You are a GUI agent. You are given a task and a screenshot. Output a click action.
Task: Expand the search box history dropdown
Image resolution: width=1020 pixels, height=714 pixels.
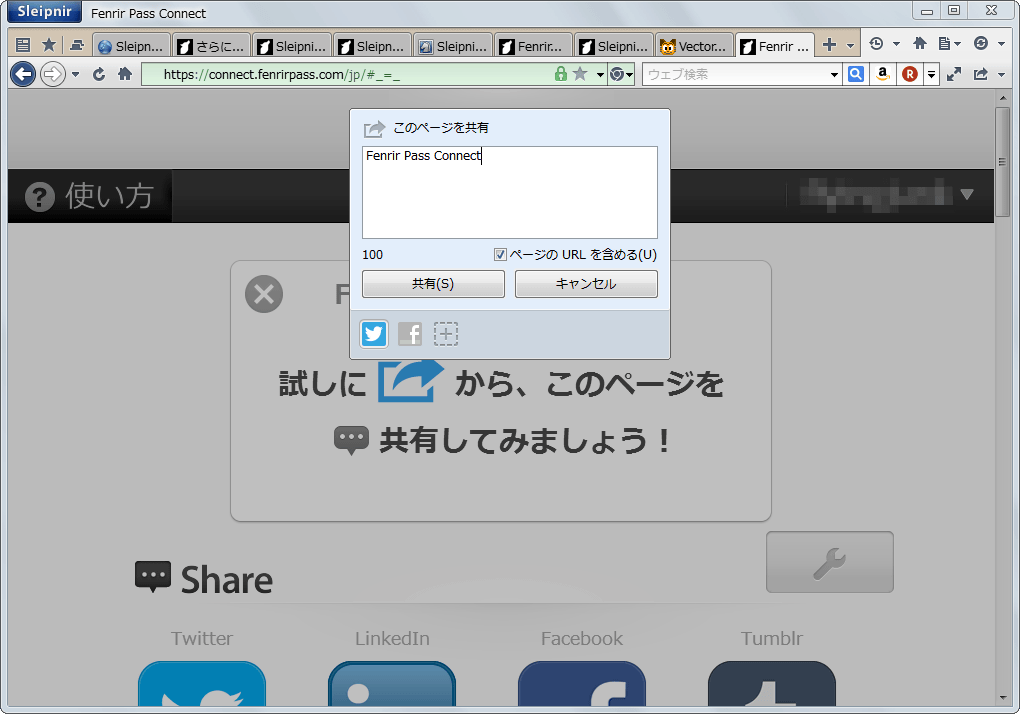point(835,75)
